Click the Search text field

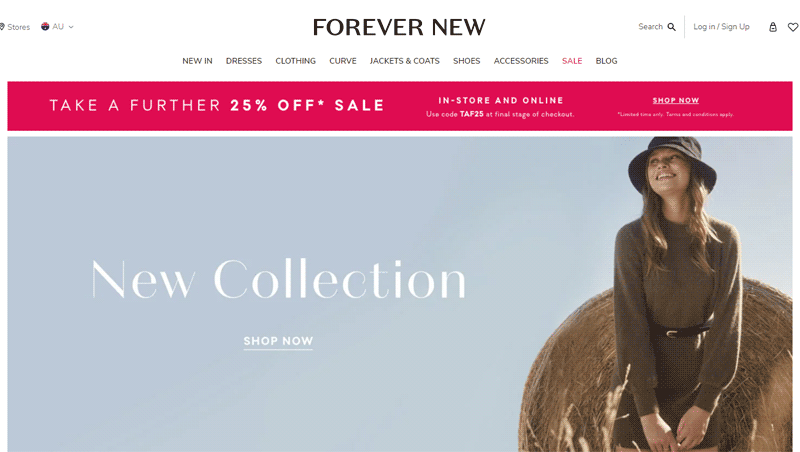pos(651,27)
